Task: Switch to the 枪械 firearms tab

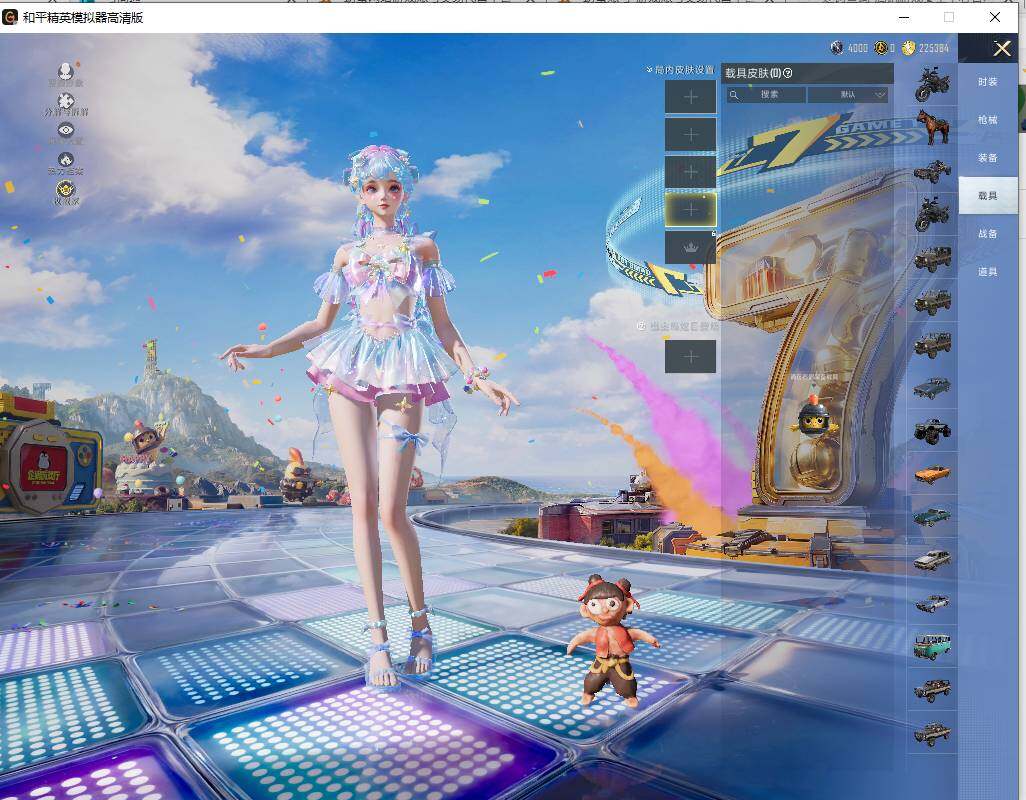Action: coord(987,120)
